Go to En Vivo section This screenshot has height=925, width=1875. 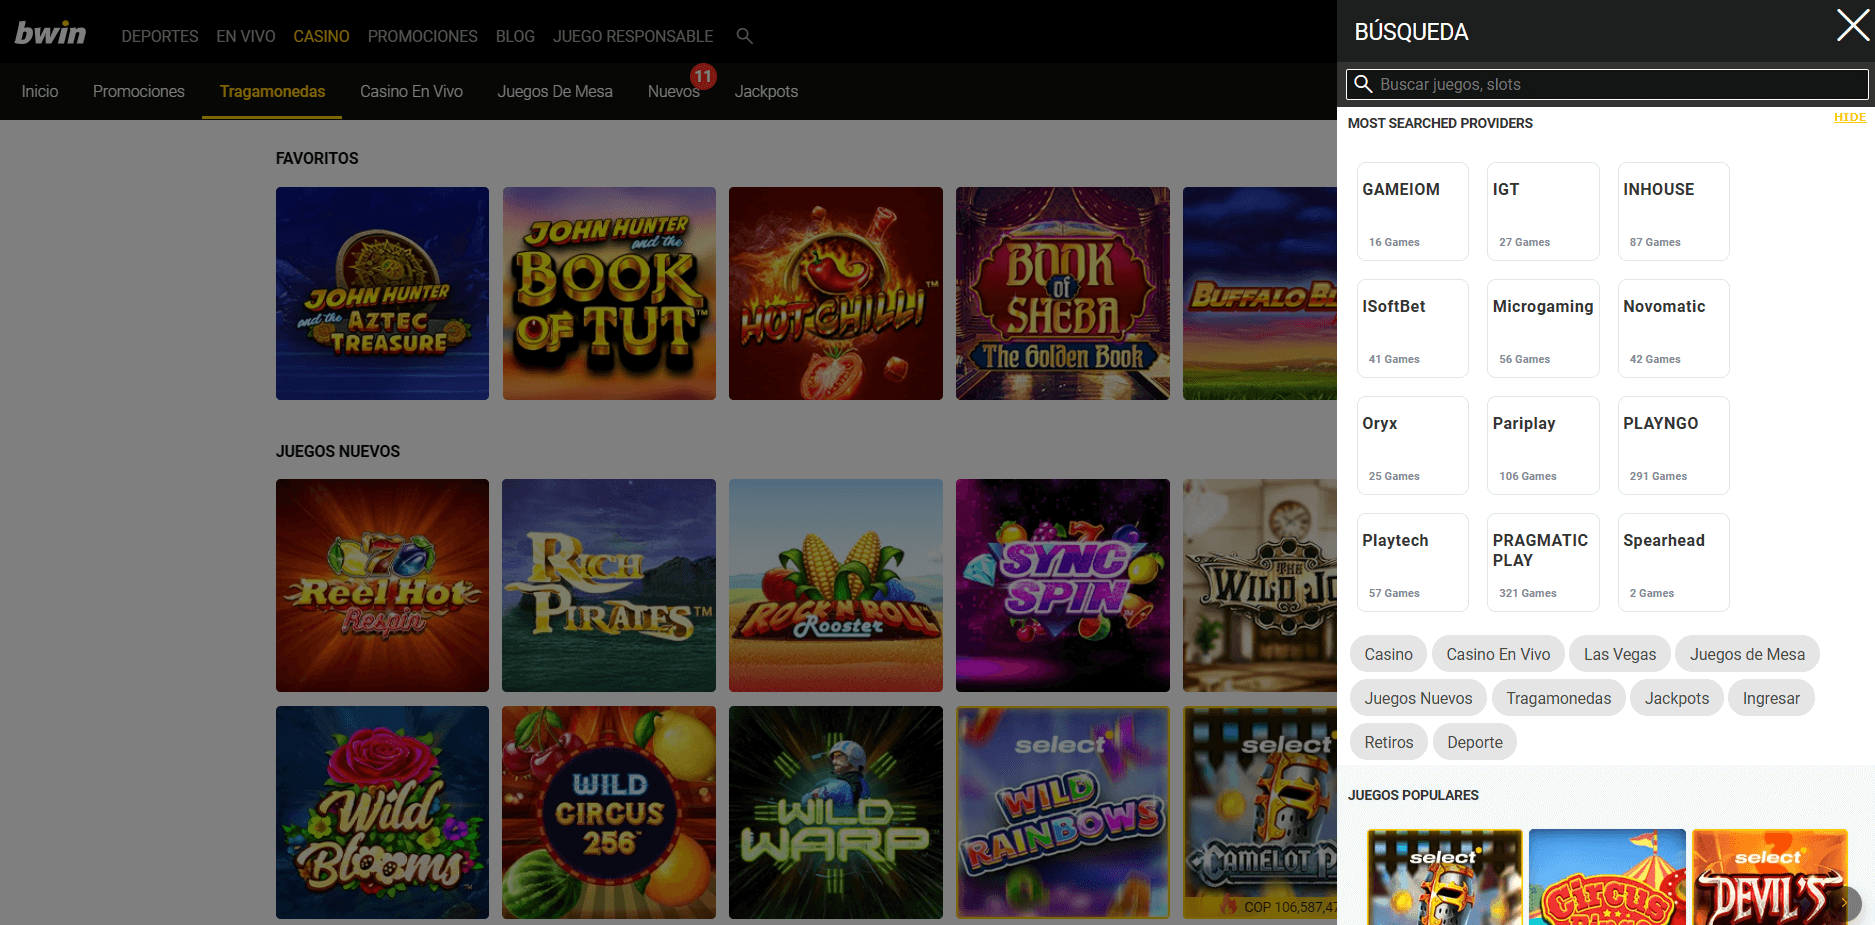(246, 36)
